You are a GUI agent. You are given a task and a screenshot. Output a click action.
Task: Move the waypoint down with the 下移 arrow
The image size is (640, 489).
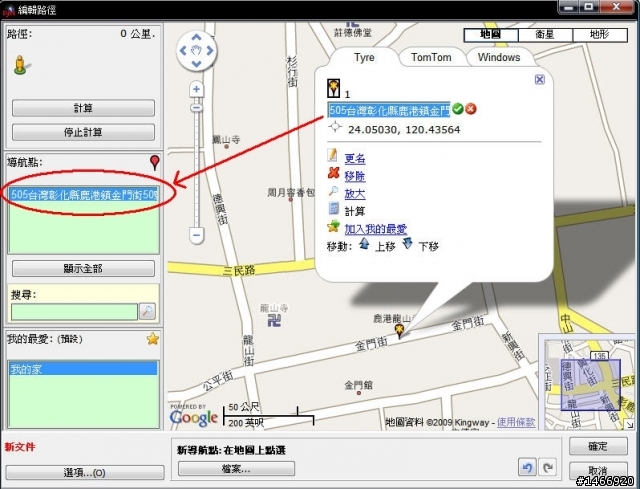click(407, 244)
